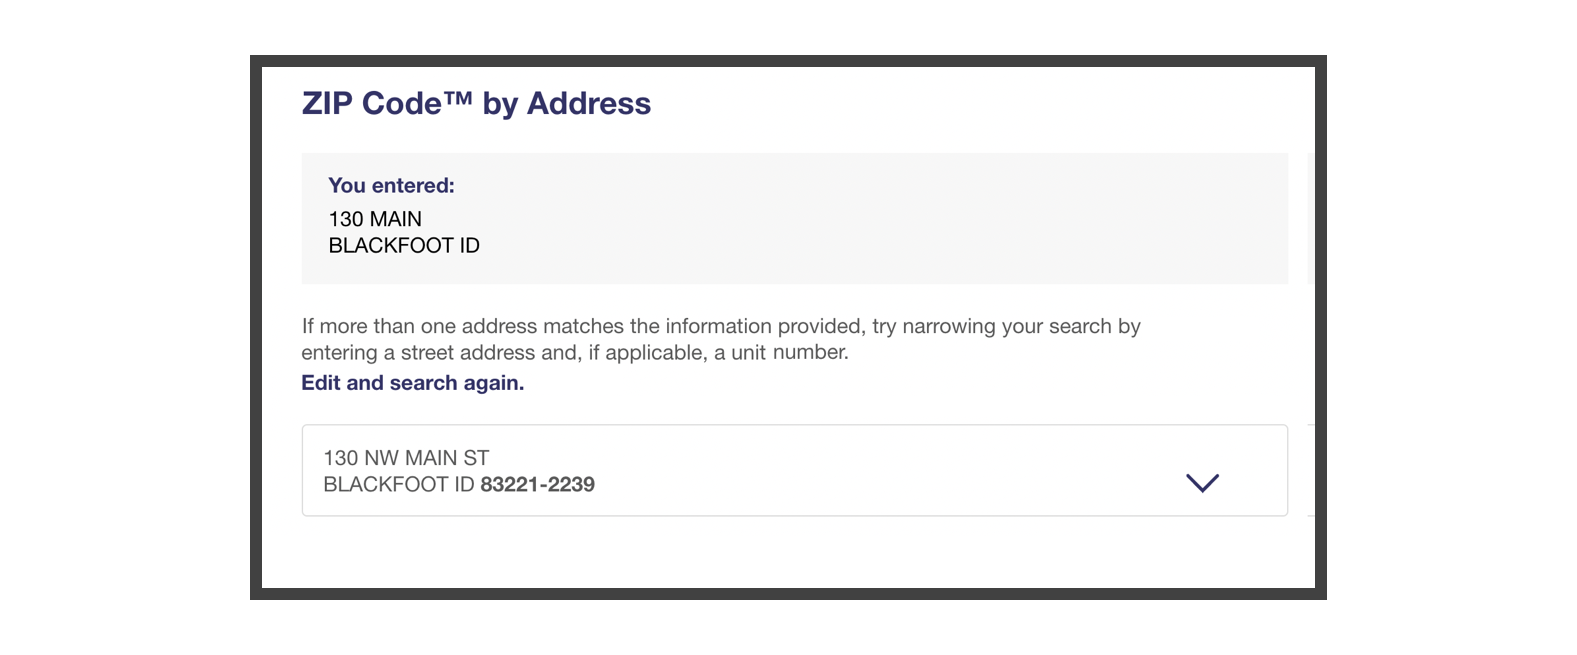Click the bold ZIP code 83221-2239
Image resolution: width=1577 pixels, height=655 pixels.
pyautogui.click(x=536, y=485)
